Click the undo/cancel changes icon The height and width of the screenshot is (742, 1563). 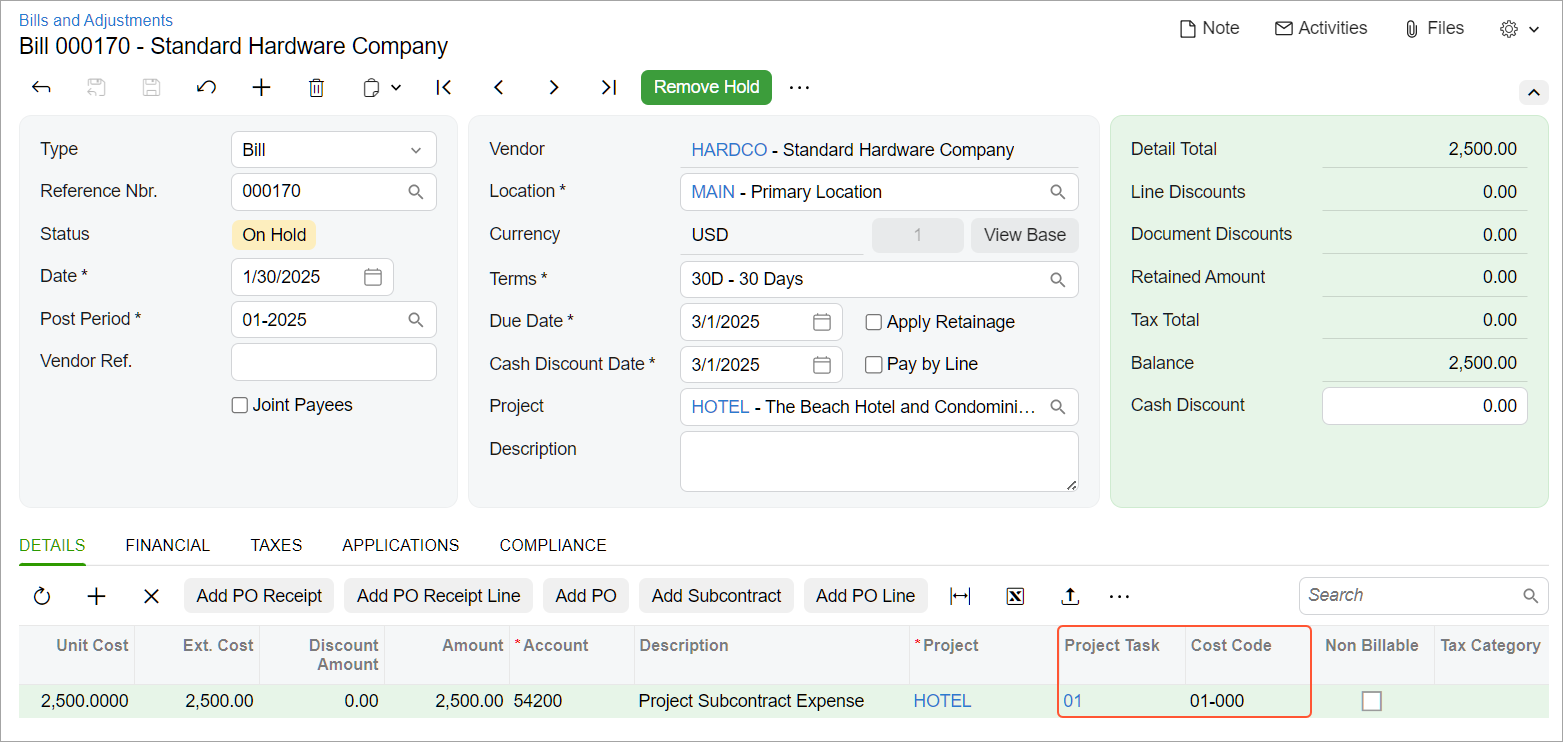(206, 88)
